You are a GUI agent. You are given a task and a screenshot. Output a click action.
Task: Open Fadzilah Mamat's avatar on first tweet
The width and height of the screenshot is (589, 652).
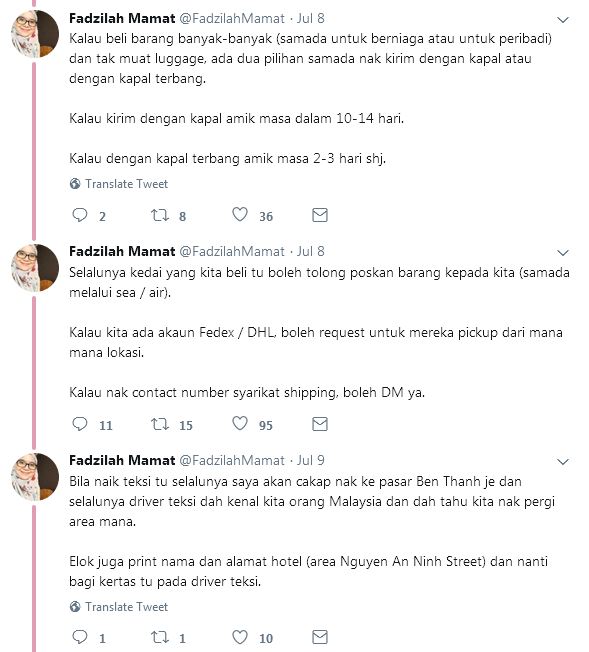(35, 34)
